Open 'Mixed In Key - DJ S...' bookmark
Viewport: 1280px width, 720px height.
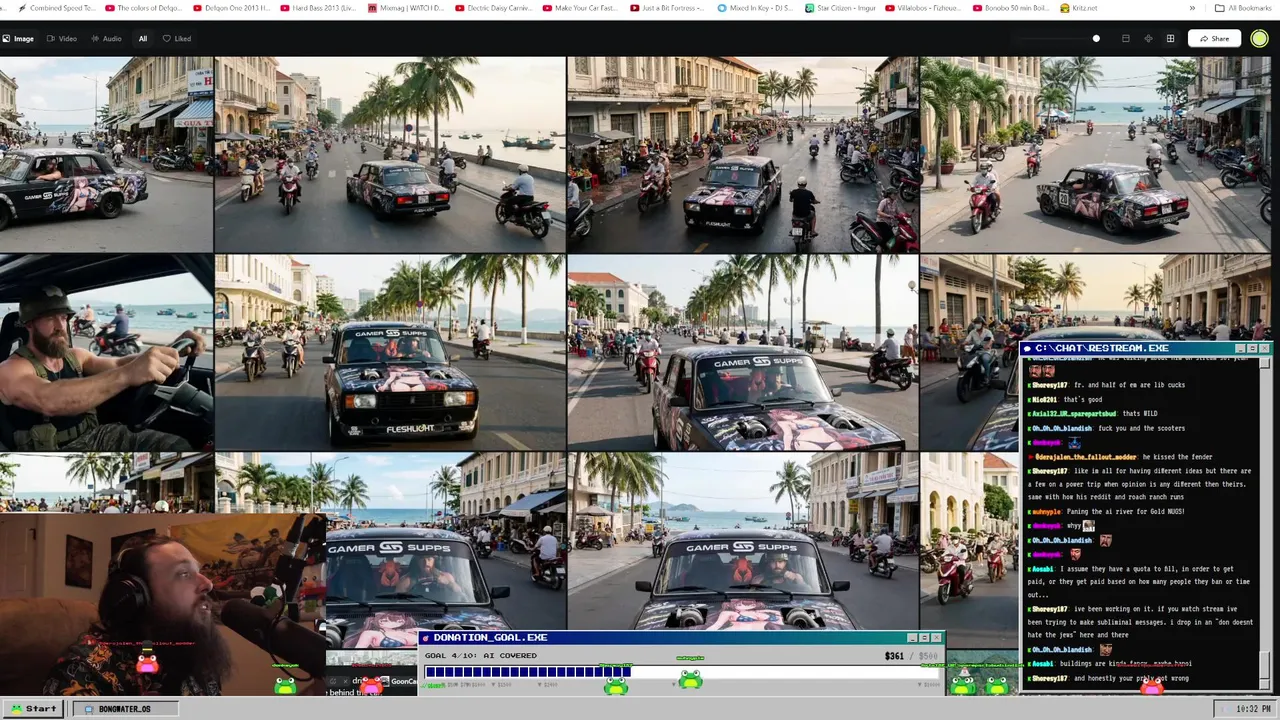(755, 8)
